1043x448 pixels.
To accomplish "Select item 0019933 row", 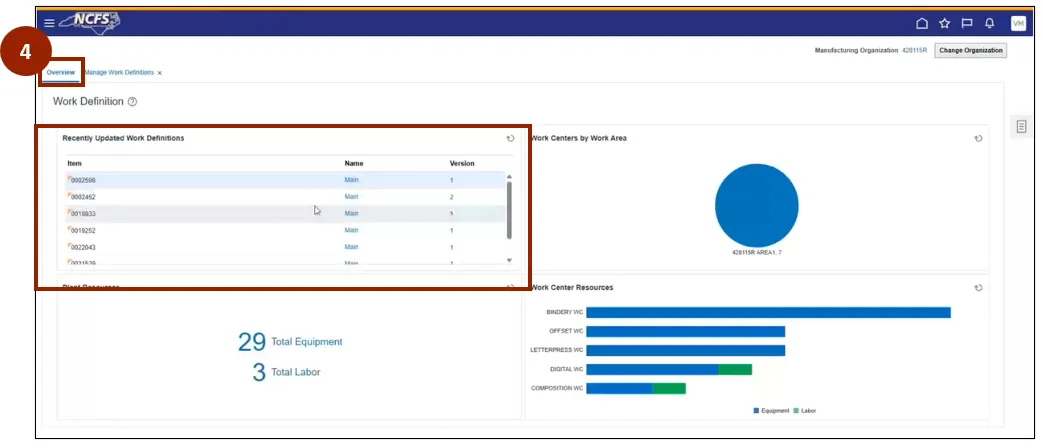I will click(285, 213).
